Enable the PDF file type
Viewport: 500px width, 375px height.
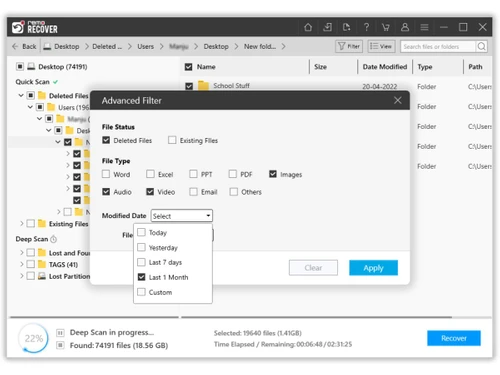(x=233, y=174)
